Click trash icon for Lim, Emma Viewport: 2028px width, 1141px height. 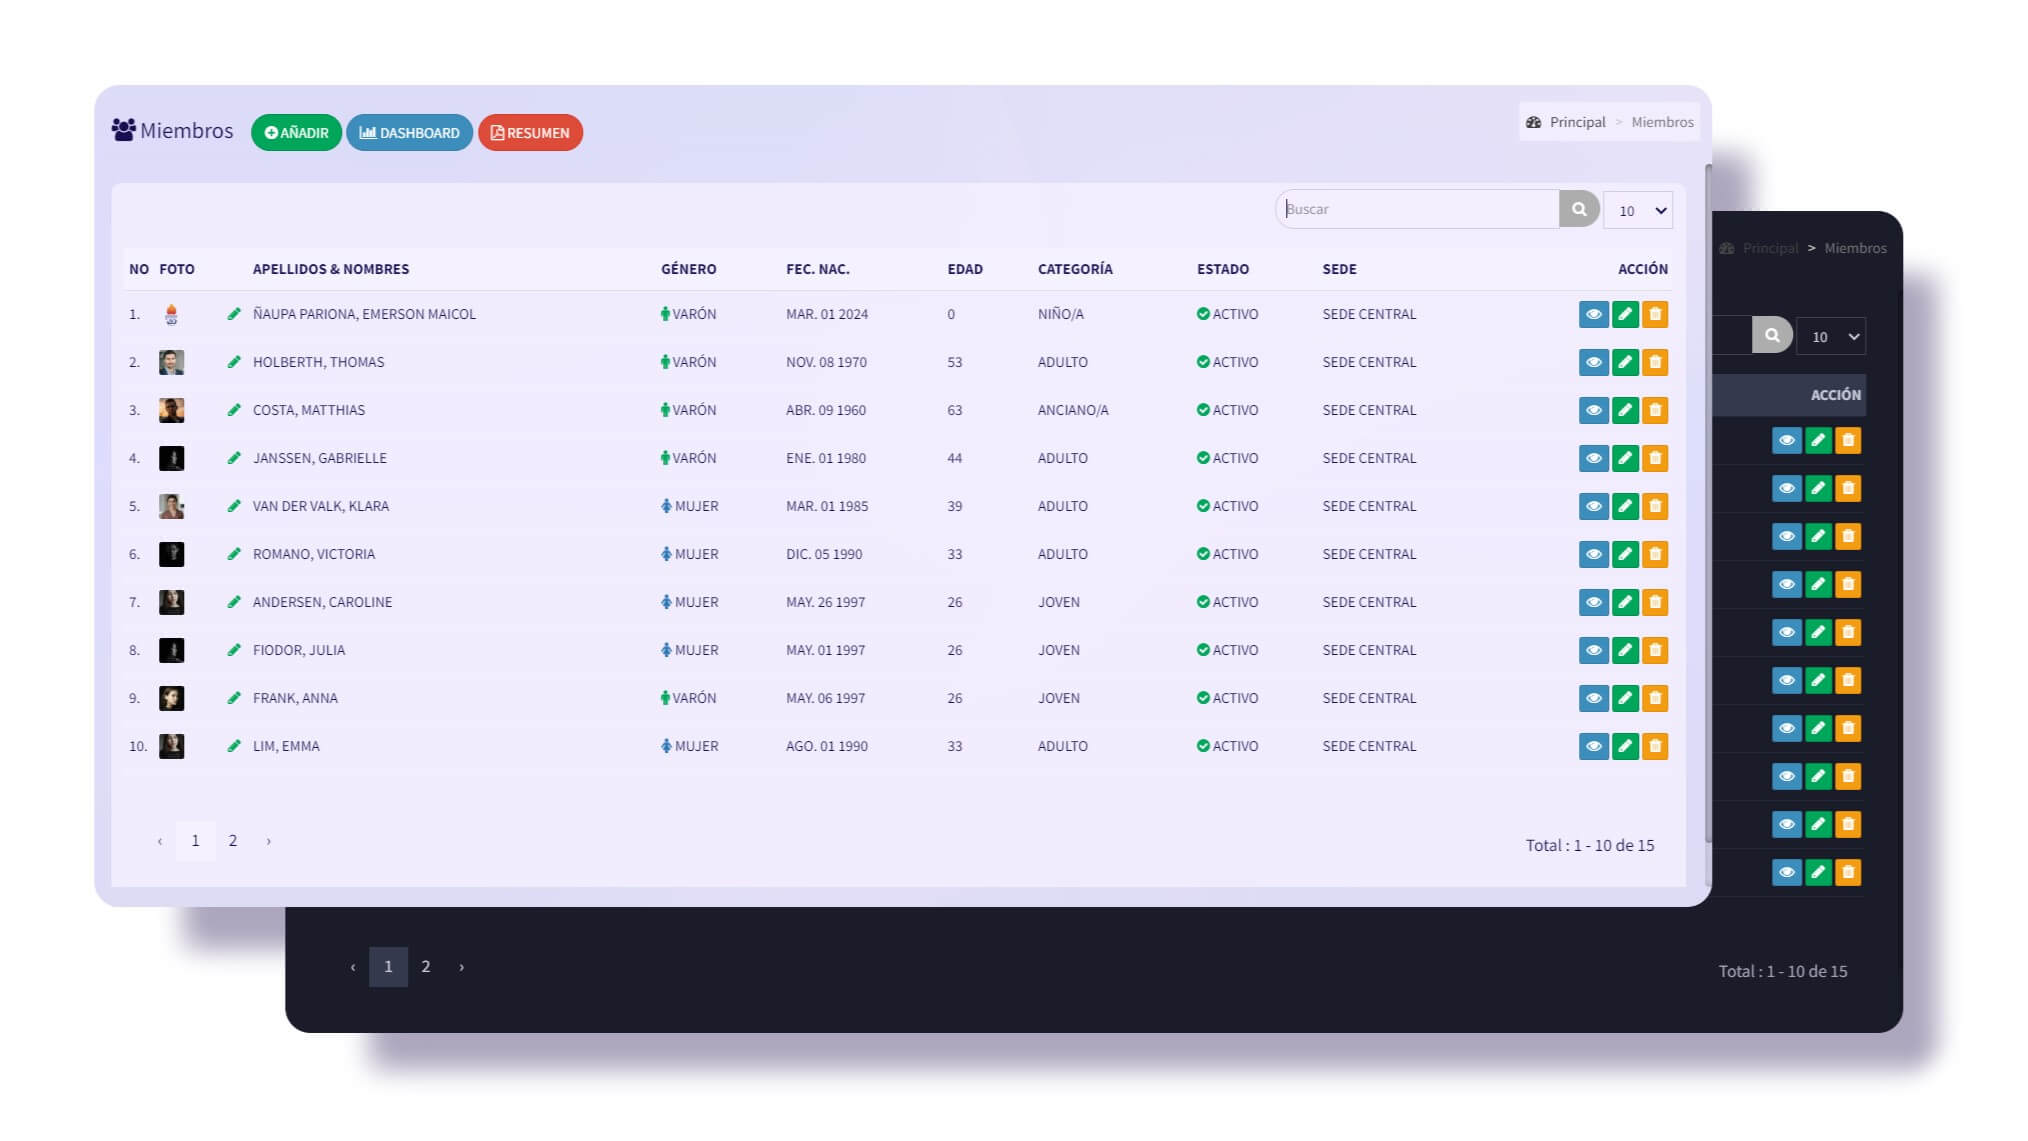(x=1655, y=746)
